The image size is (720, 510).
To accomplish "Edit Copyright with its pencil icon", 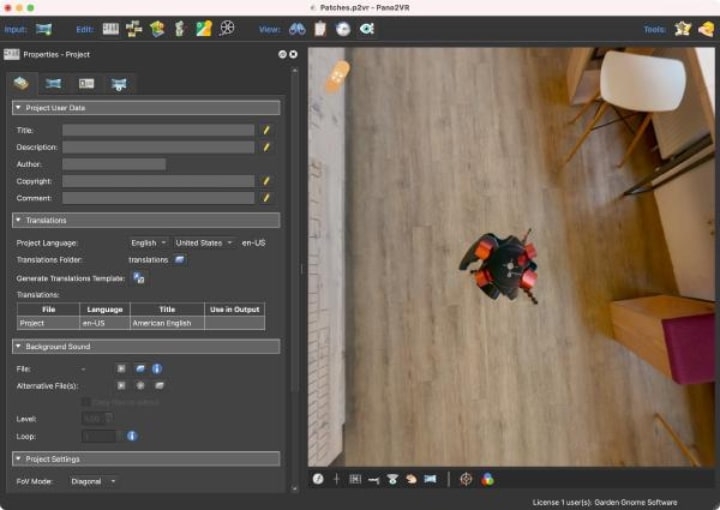I will click(266, 181).
